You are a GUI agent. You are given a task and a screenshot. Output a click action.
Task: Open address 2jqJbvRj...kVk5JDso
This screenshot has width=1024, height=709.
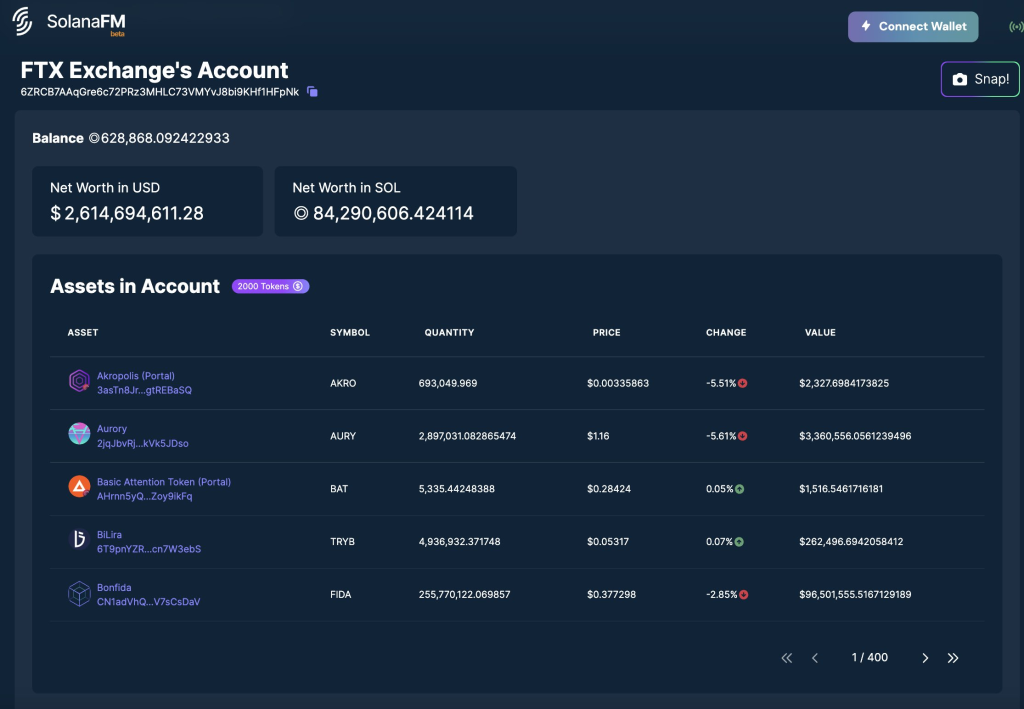[x=142, y=443]
